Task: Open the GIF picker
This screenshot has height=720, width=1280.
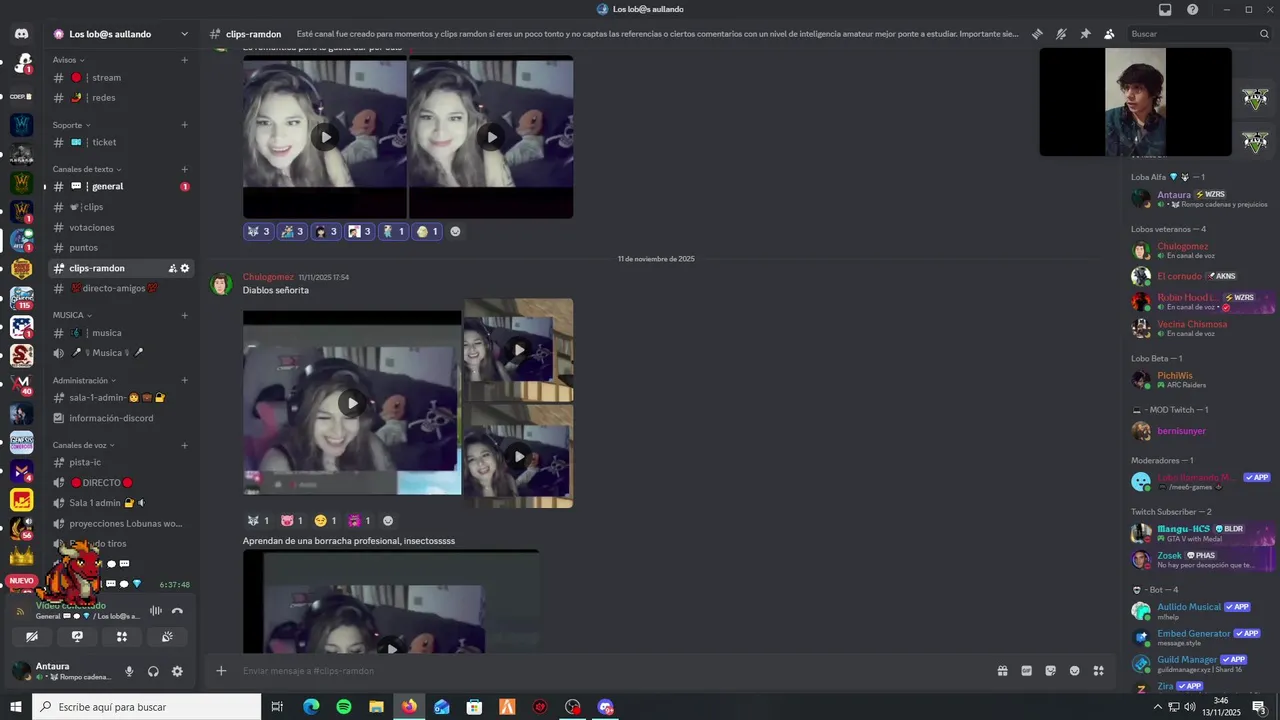Action: pos(1026,671)
